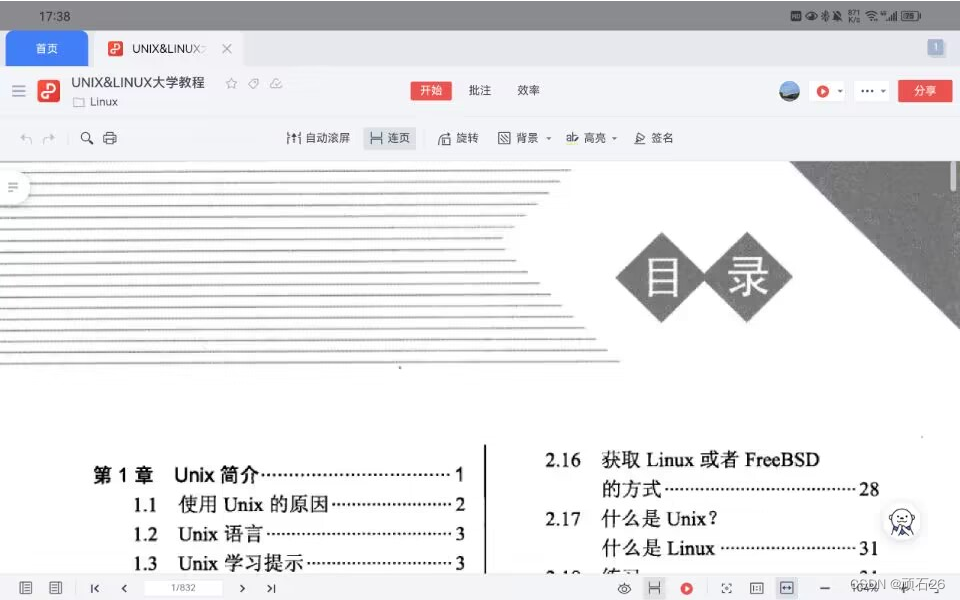Click the actual size 1:1 icon
960x600 pixels.
click(x=757, y=589)
